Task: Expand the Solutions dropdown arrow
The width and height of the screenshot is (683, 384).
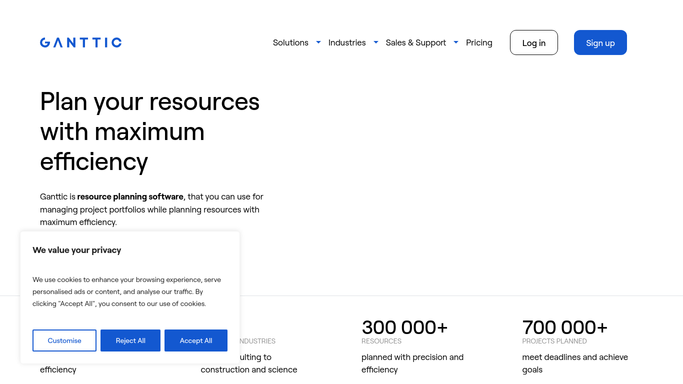Action: 318,42
